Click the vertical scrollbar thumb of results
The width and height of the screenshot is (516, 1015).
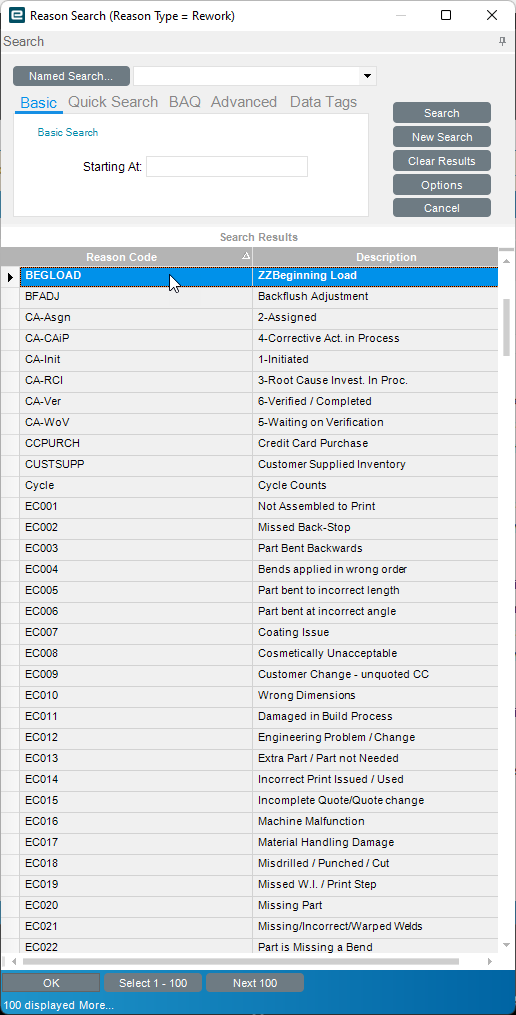click(x=507, y=327)
